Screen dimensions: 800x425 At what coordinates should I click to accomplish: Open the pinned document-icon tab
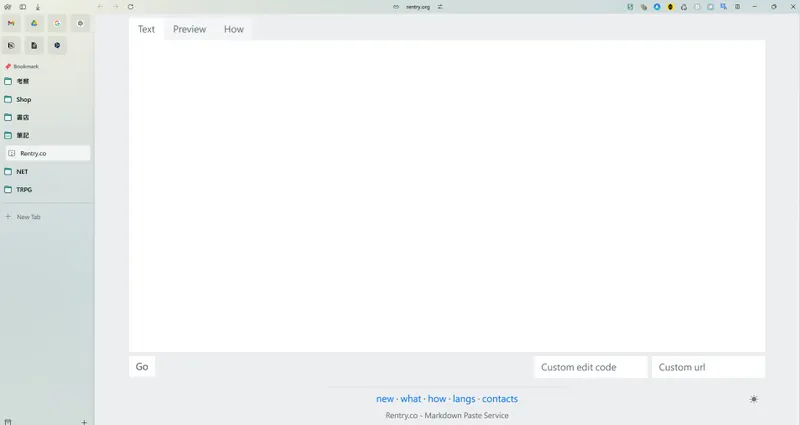pos(34,45)
